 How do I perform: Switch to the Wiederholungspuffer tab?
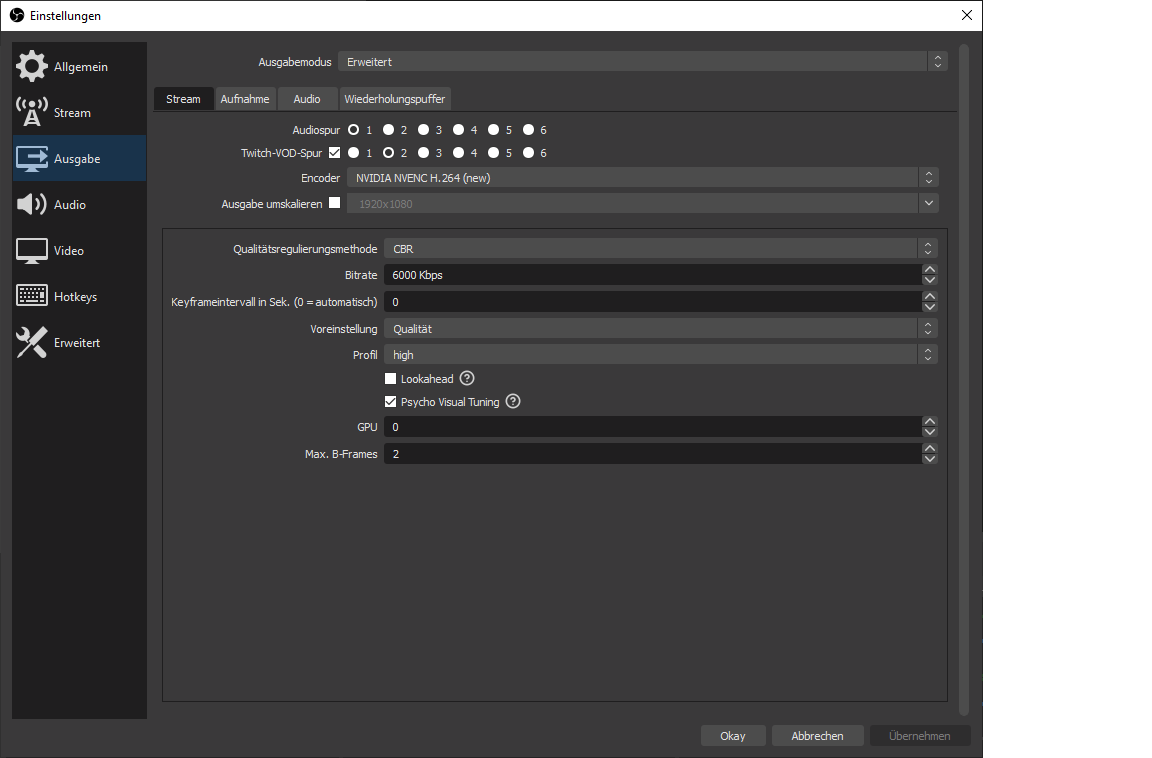coord(395,98)
